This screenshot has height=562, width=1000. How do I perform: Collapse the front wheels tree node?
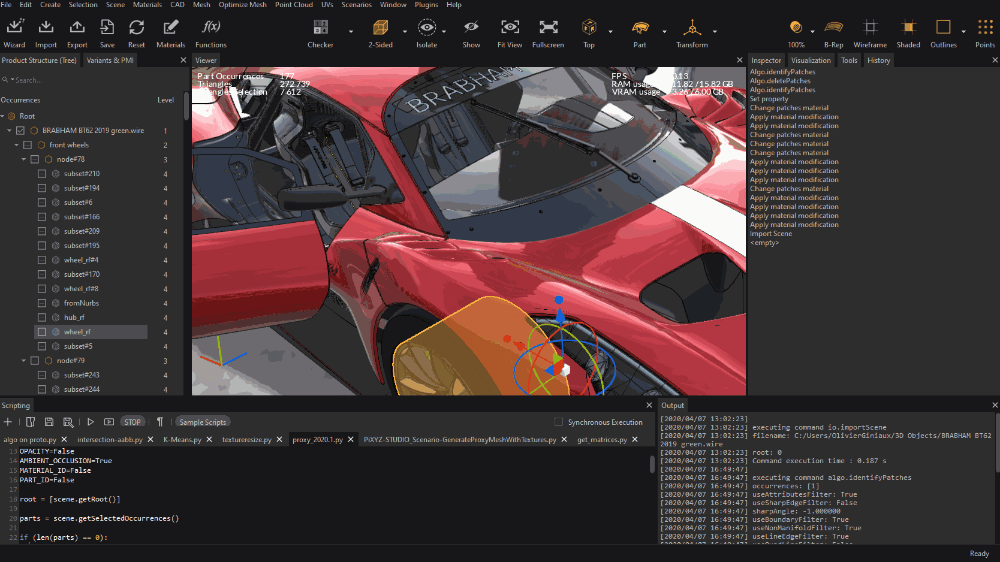click(16, 145)
